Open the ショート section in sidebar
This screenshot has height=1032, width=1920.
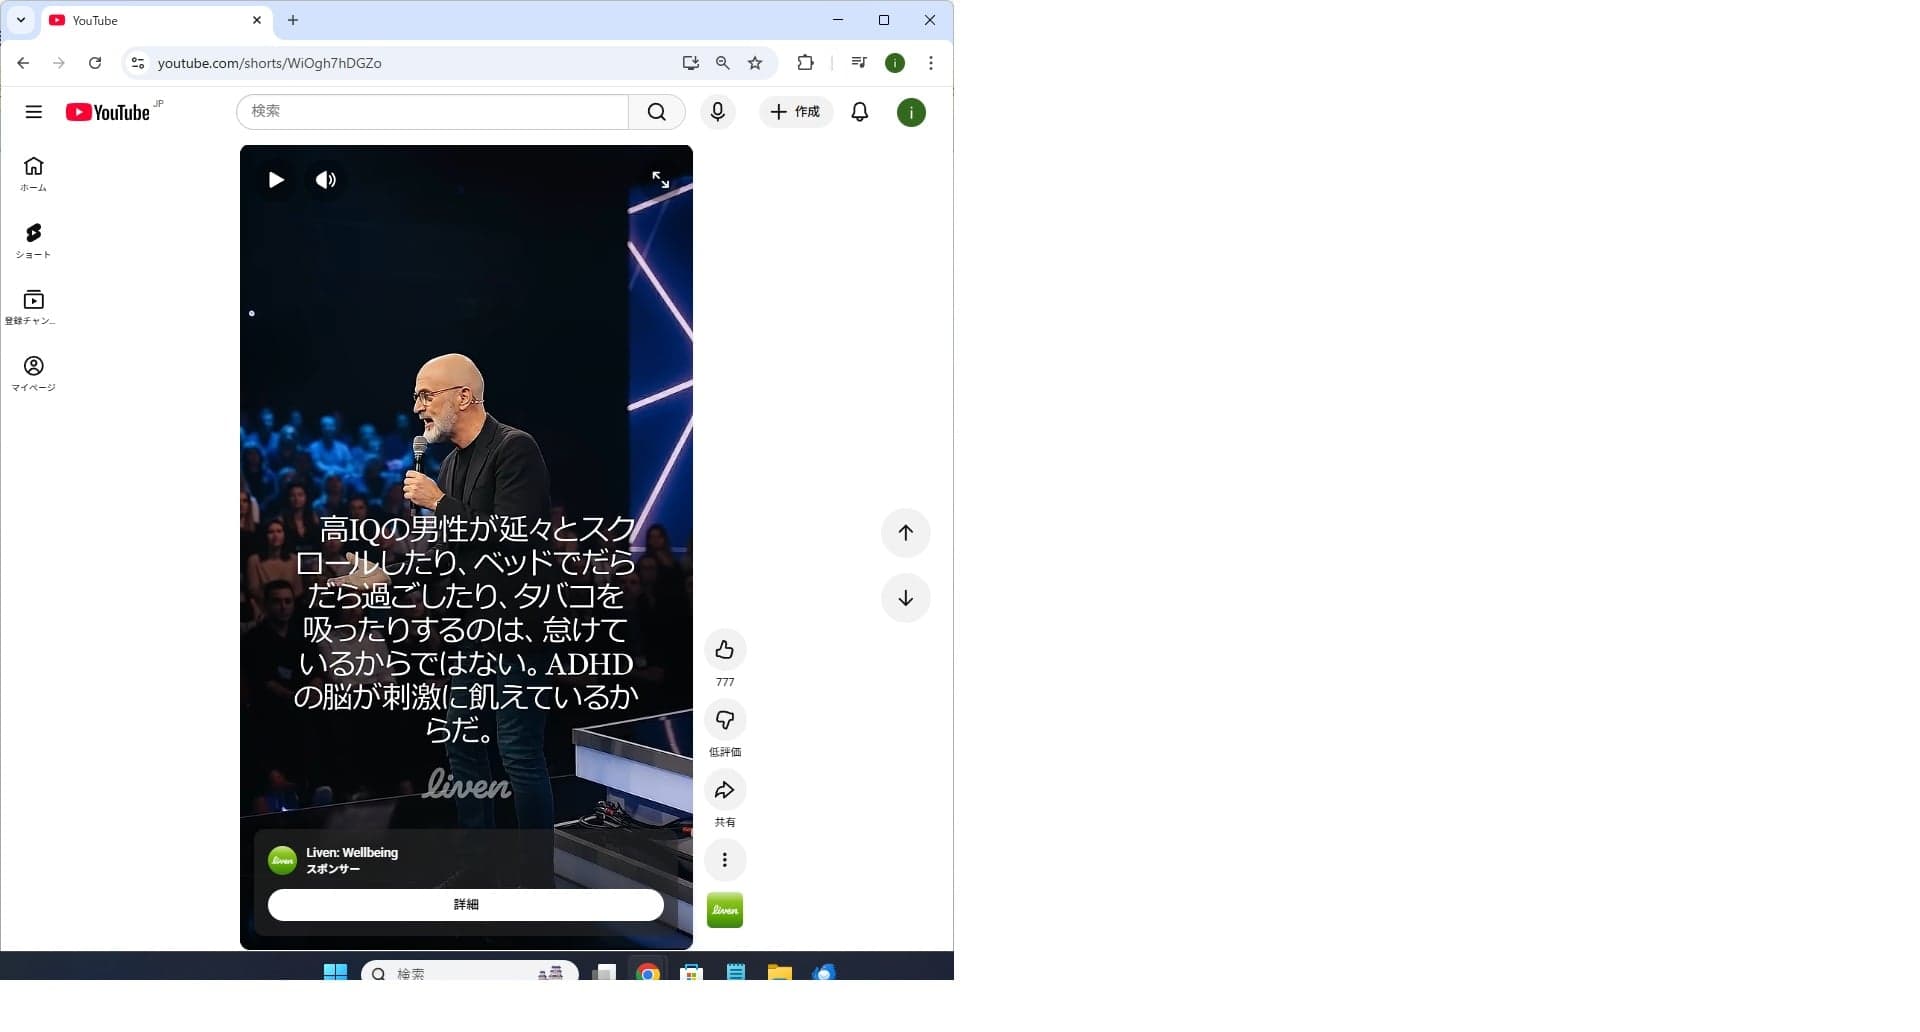(x=33, y=241)
